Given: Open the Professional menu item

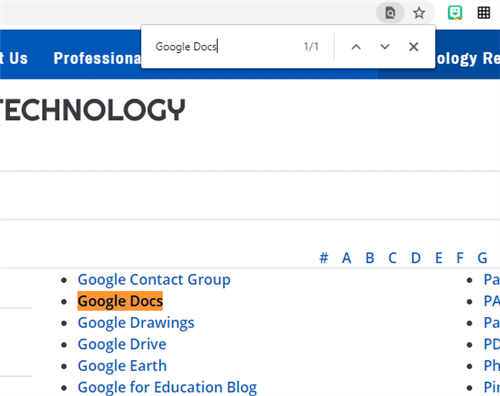Looking at the screenshot, I should click(98, 58).
